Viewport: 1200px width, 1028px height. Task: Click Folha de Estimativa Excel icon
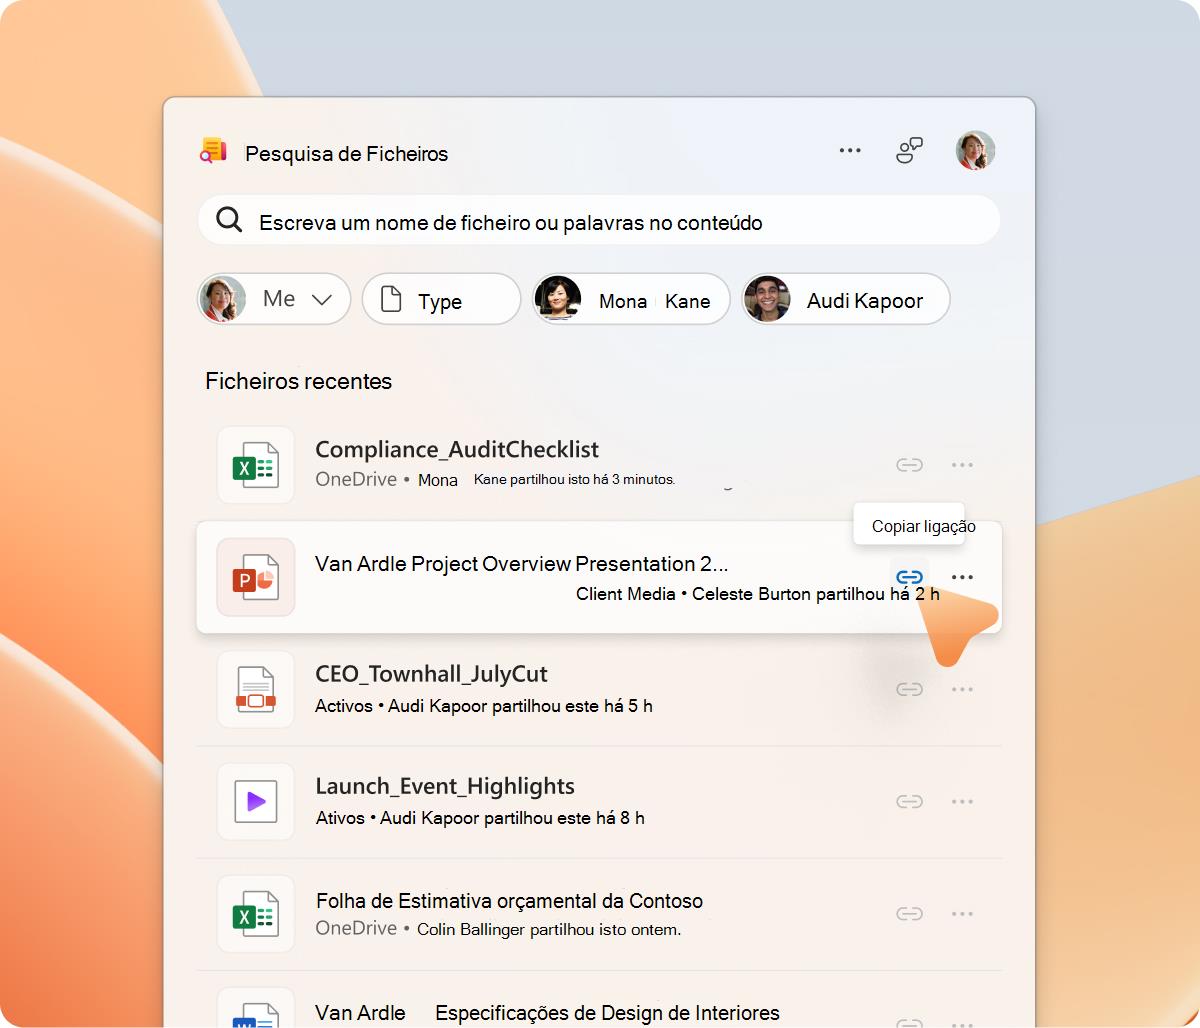point(256,913)
